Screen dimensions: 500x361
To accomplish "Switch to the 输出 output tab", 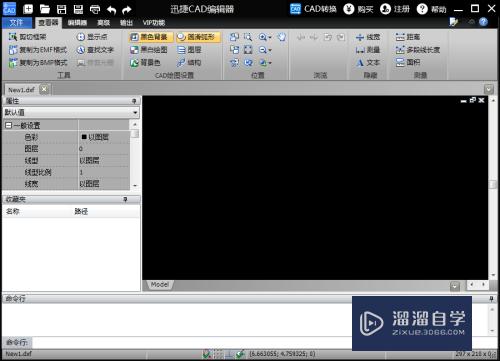I will [x=126, y=23].
